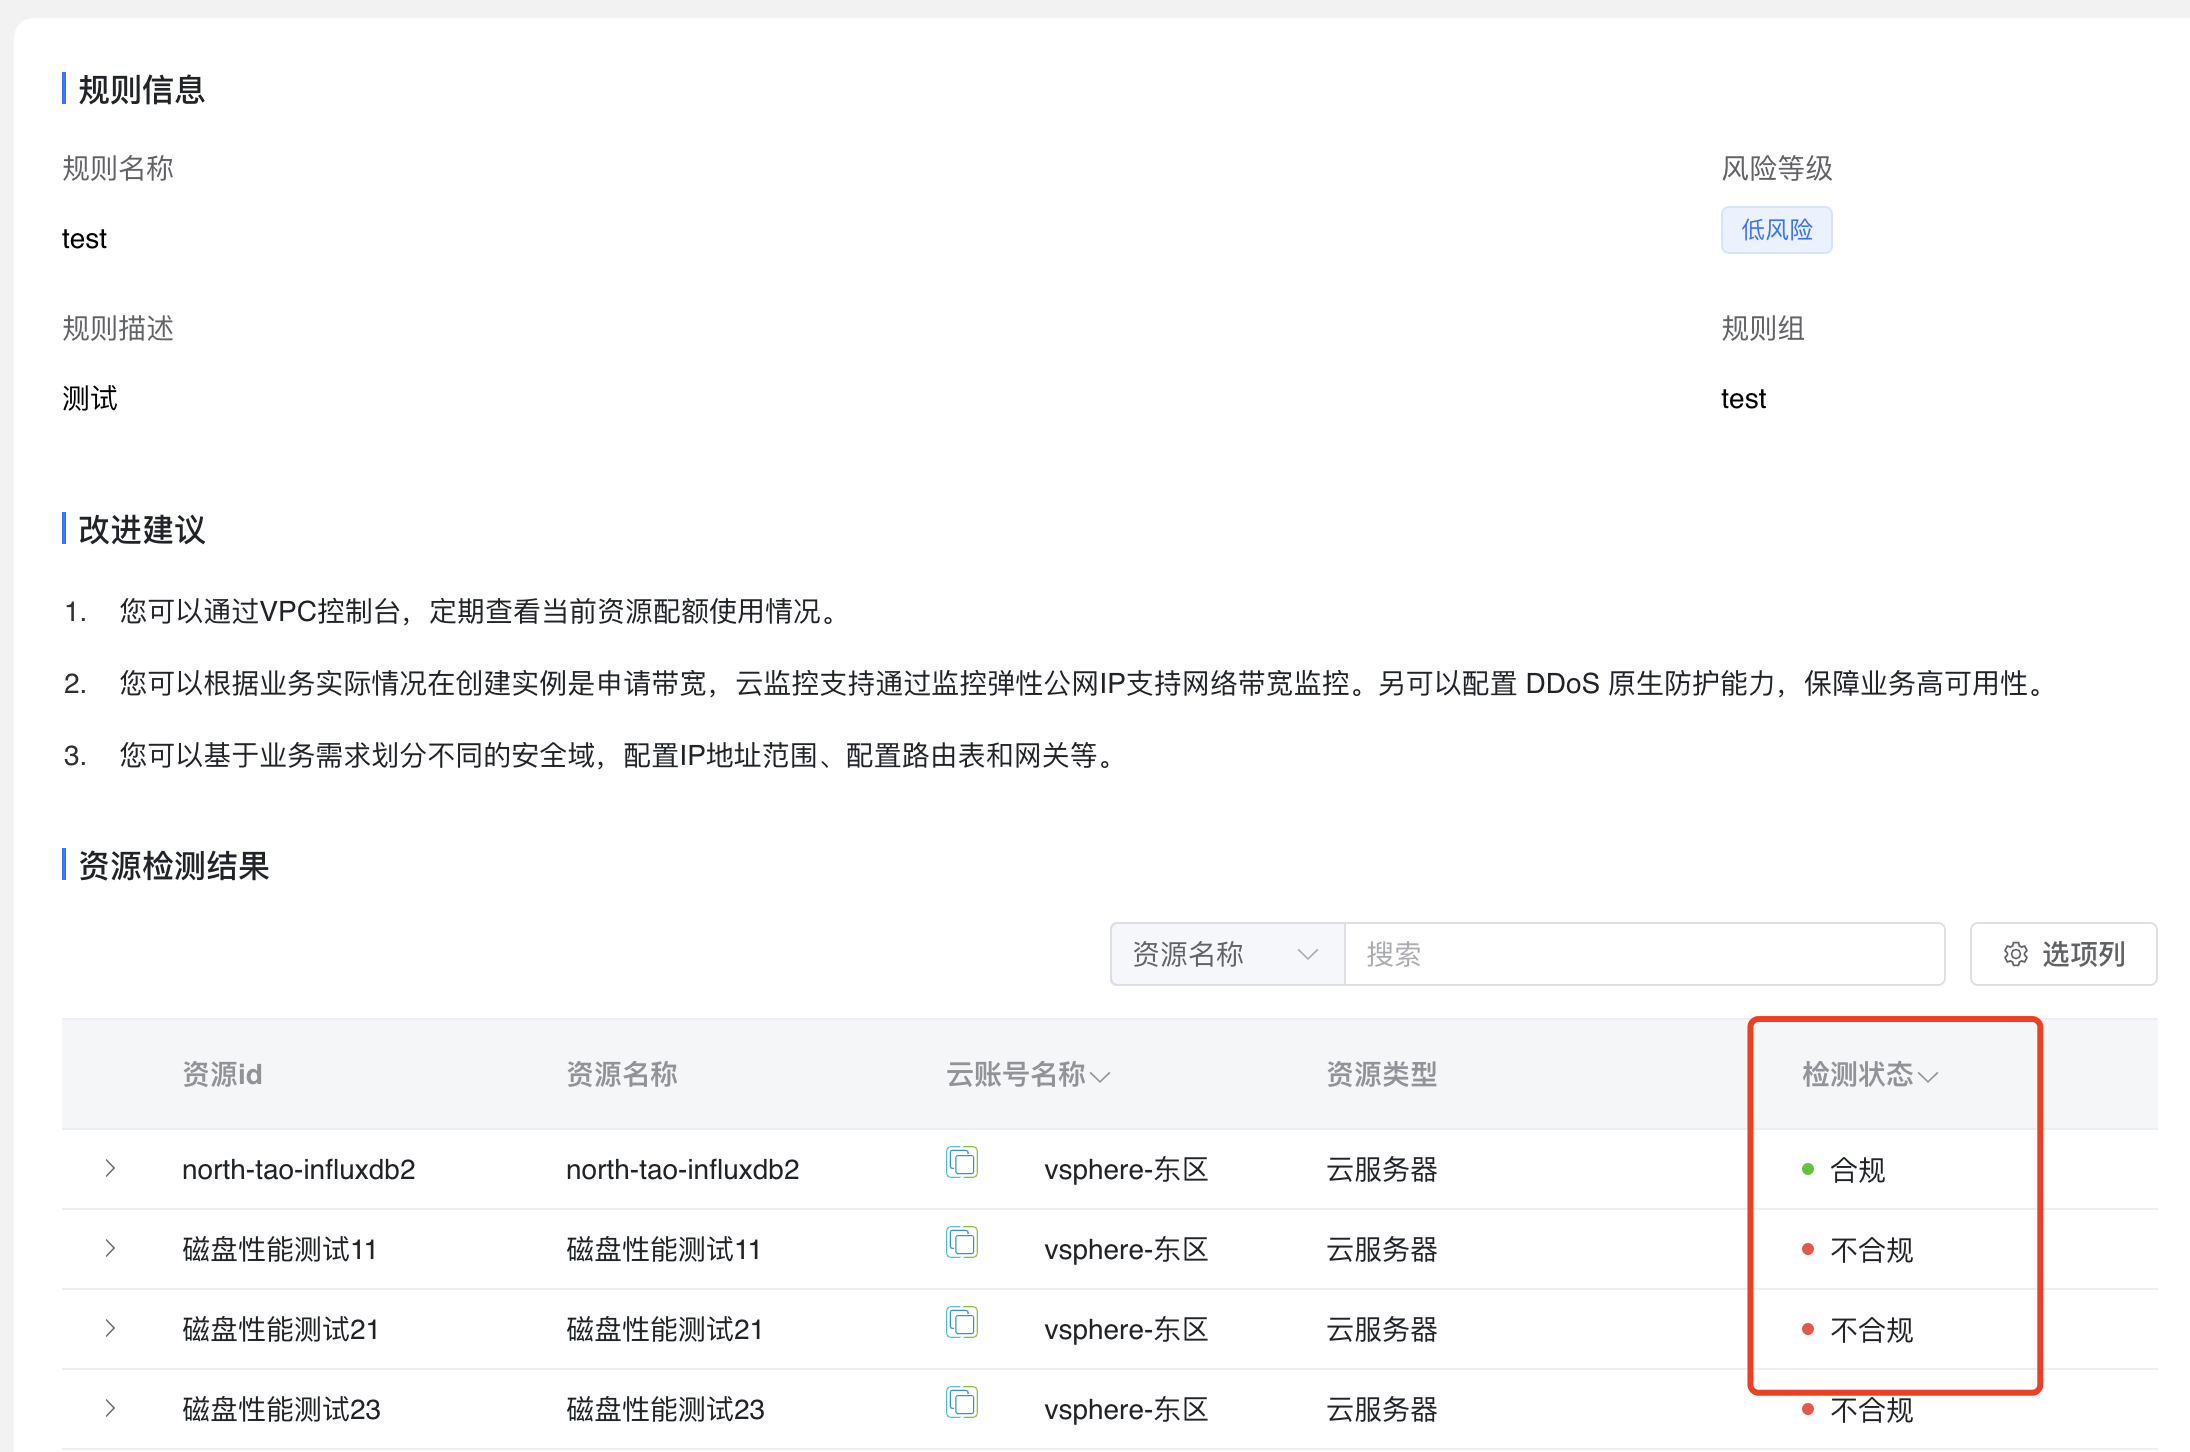Image resolution: width=2190 pixels, height=1452 pixels.
Task: Expand the 磁盘性能测试21 row details
Action: [110, 1328]
